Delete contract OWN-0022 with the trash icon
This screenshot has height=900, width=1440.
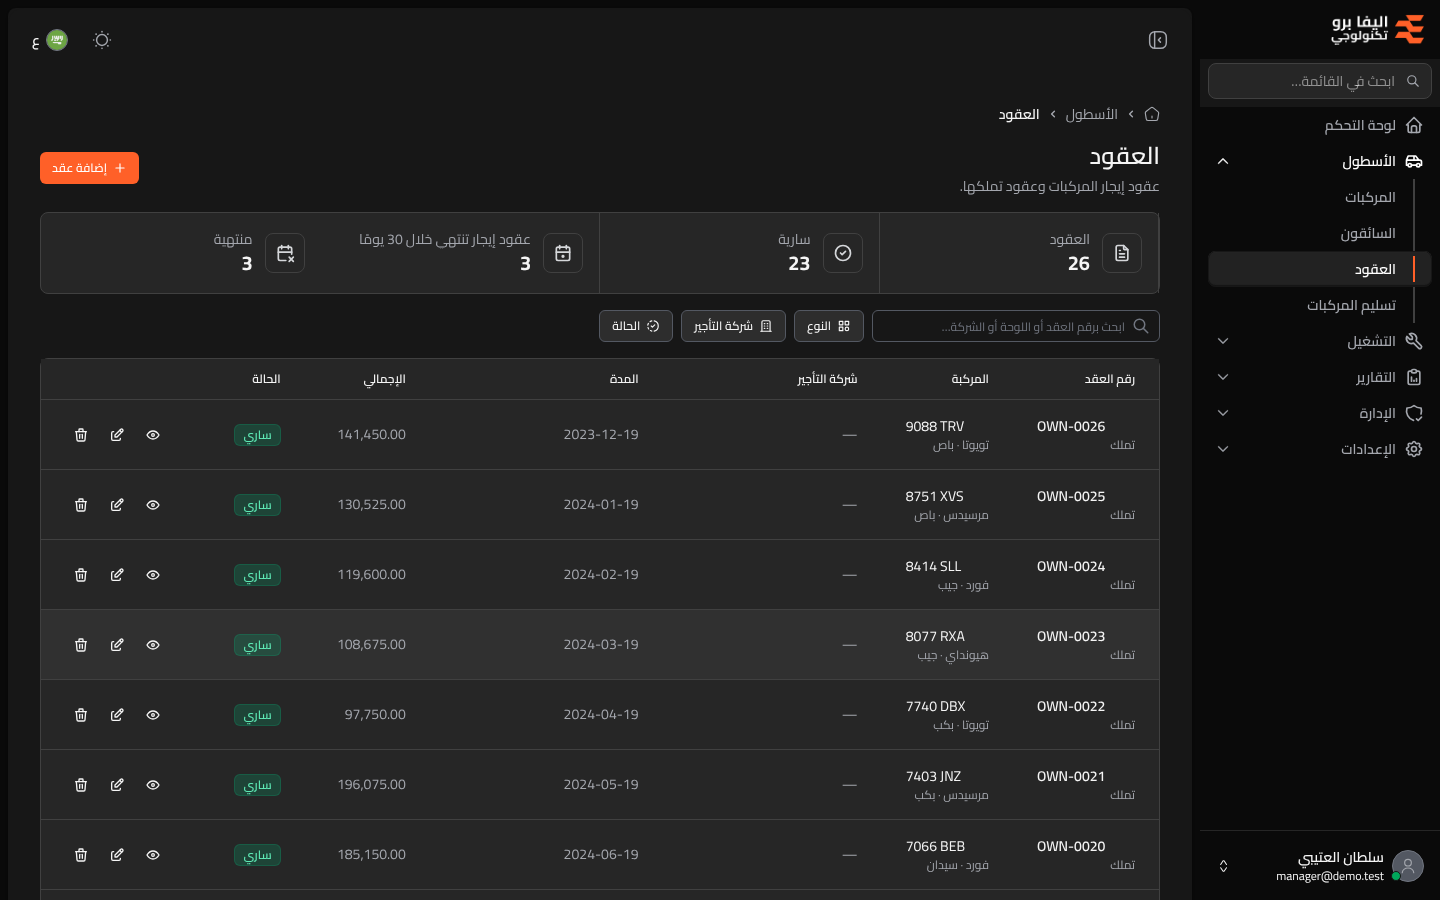(x=81, y=715)
